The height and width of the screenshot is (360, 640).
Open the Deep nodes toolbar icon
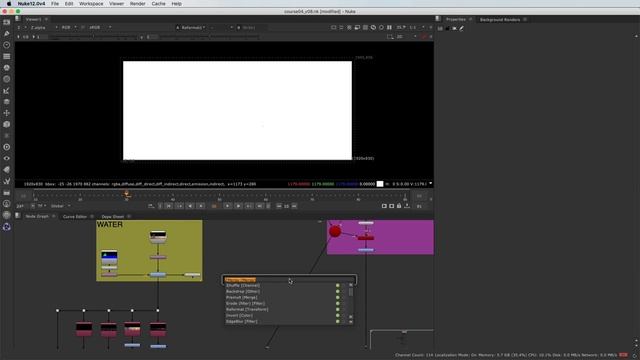7,147
